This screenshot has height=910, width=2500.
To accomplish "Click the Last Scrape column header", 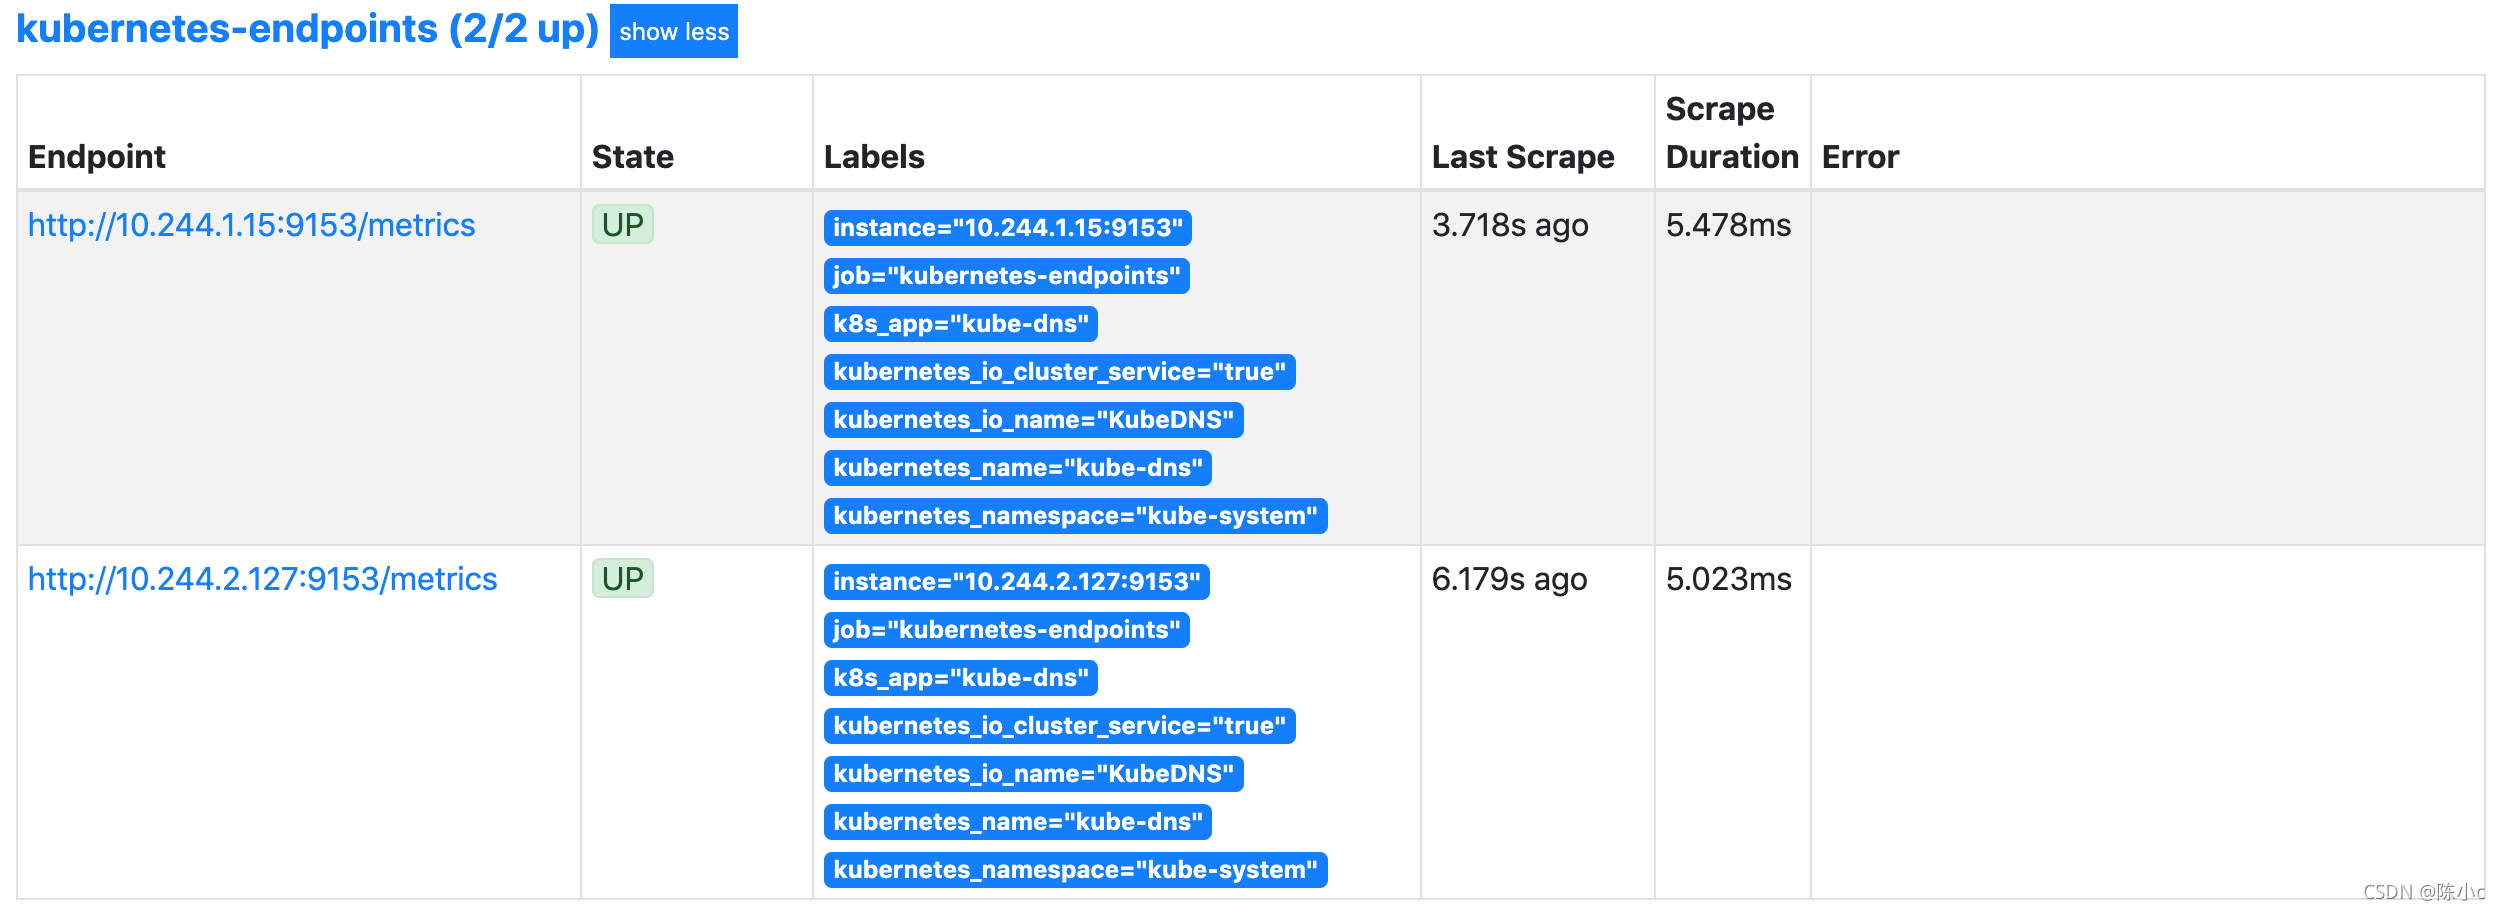I will tap(1523, 157).
